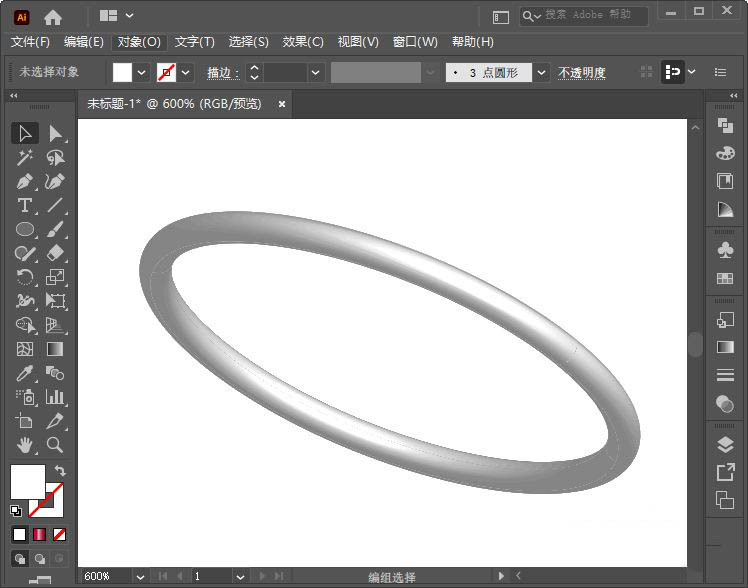The height and width of the screenshot is (588, 748).
Task: Swap fill and stroke colors
Action: (x=60, y=471)
